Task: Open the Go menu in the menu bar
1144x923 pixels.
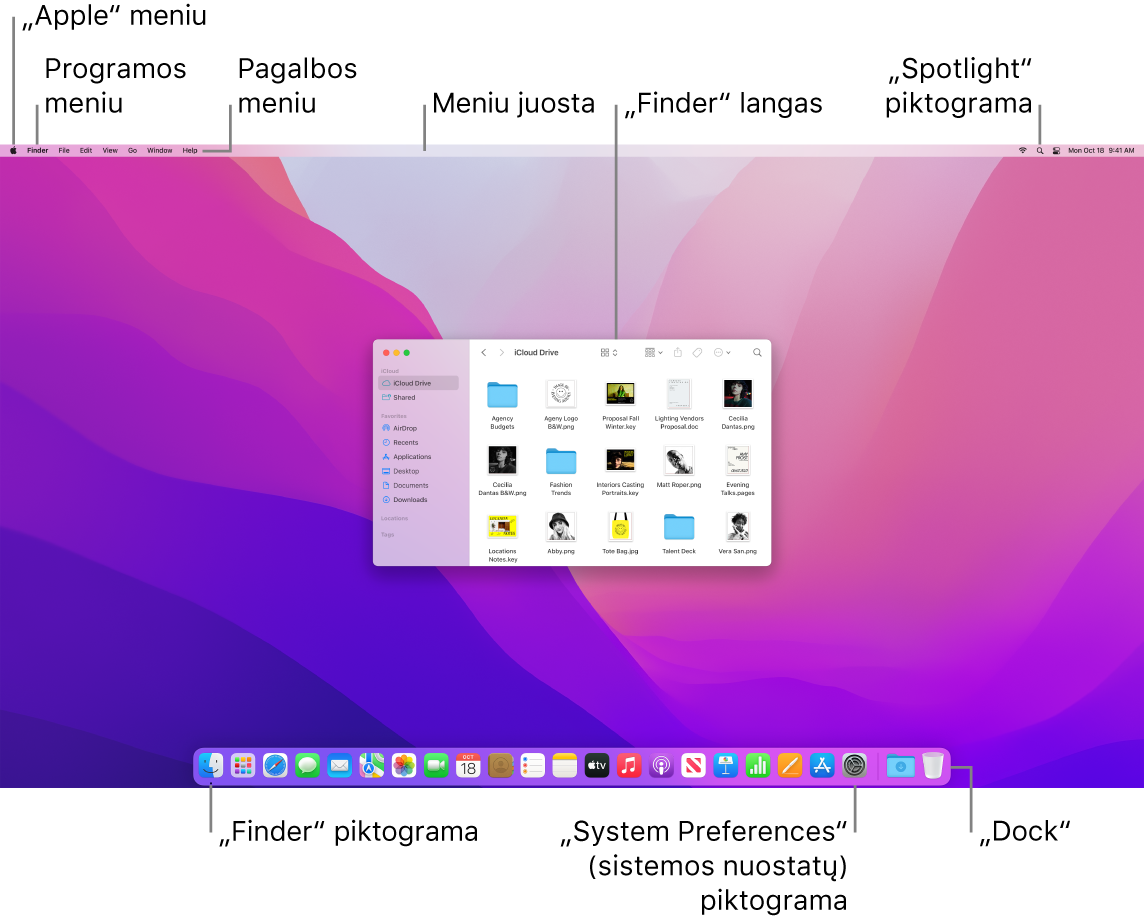Action: [131, 149]
